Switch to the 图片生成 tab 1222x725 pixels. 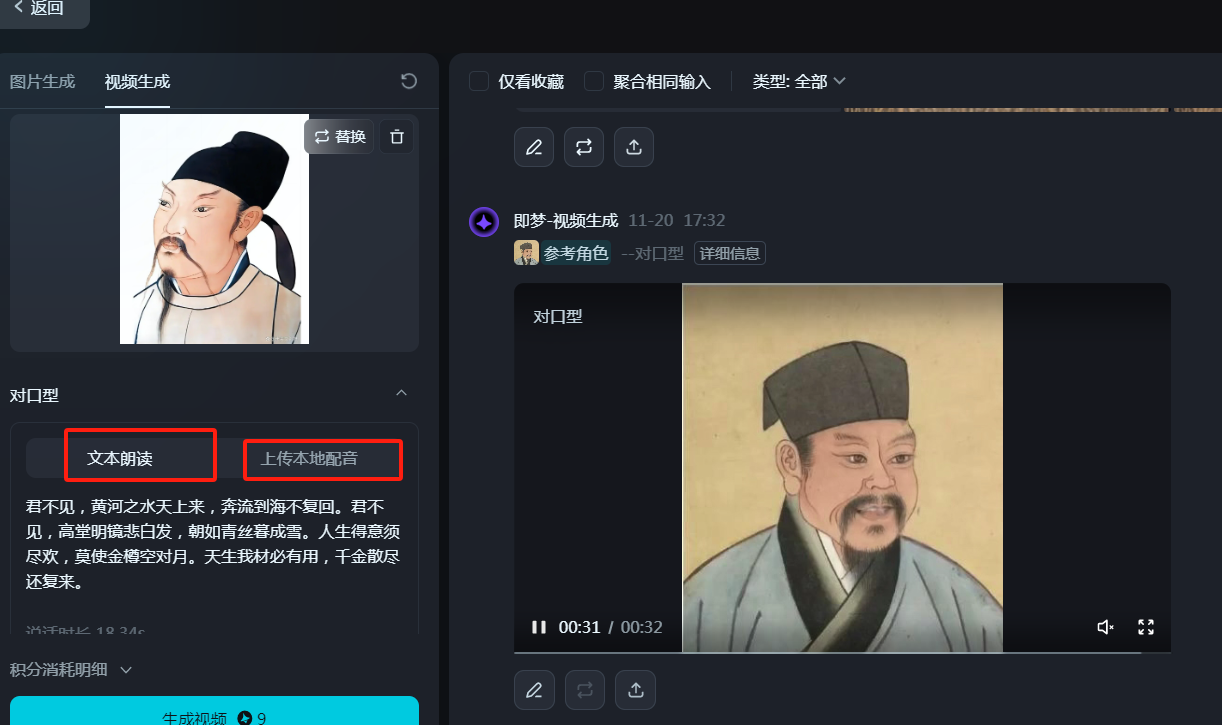pyautogui.click(x=42, y=82)
